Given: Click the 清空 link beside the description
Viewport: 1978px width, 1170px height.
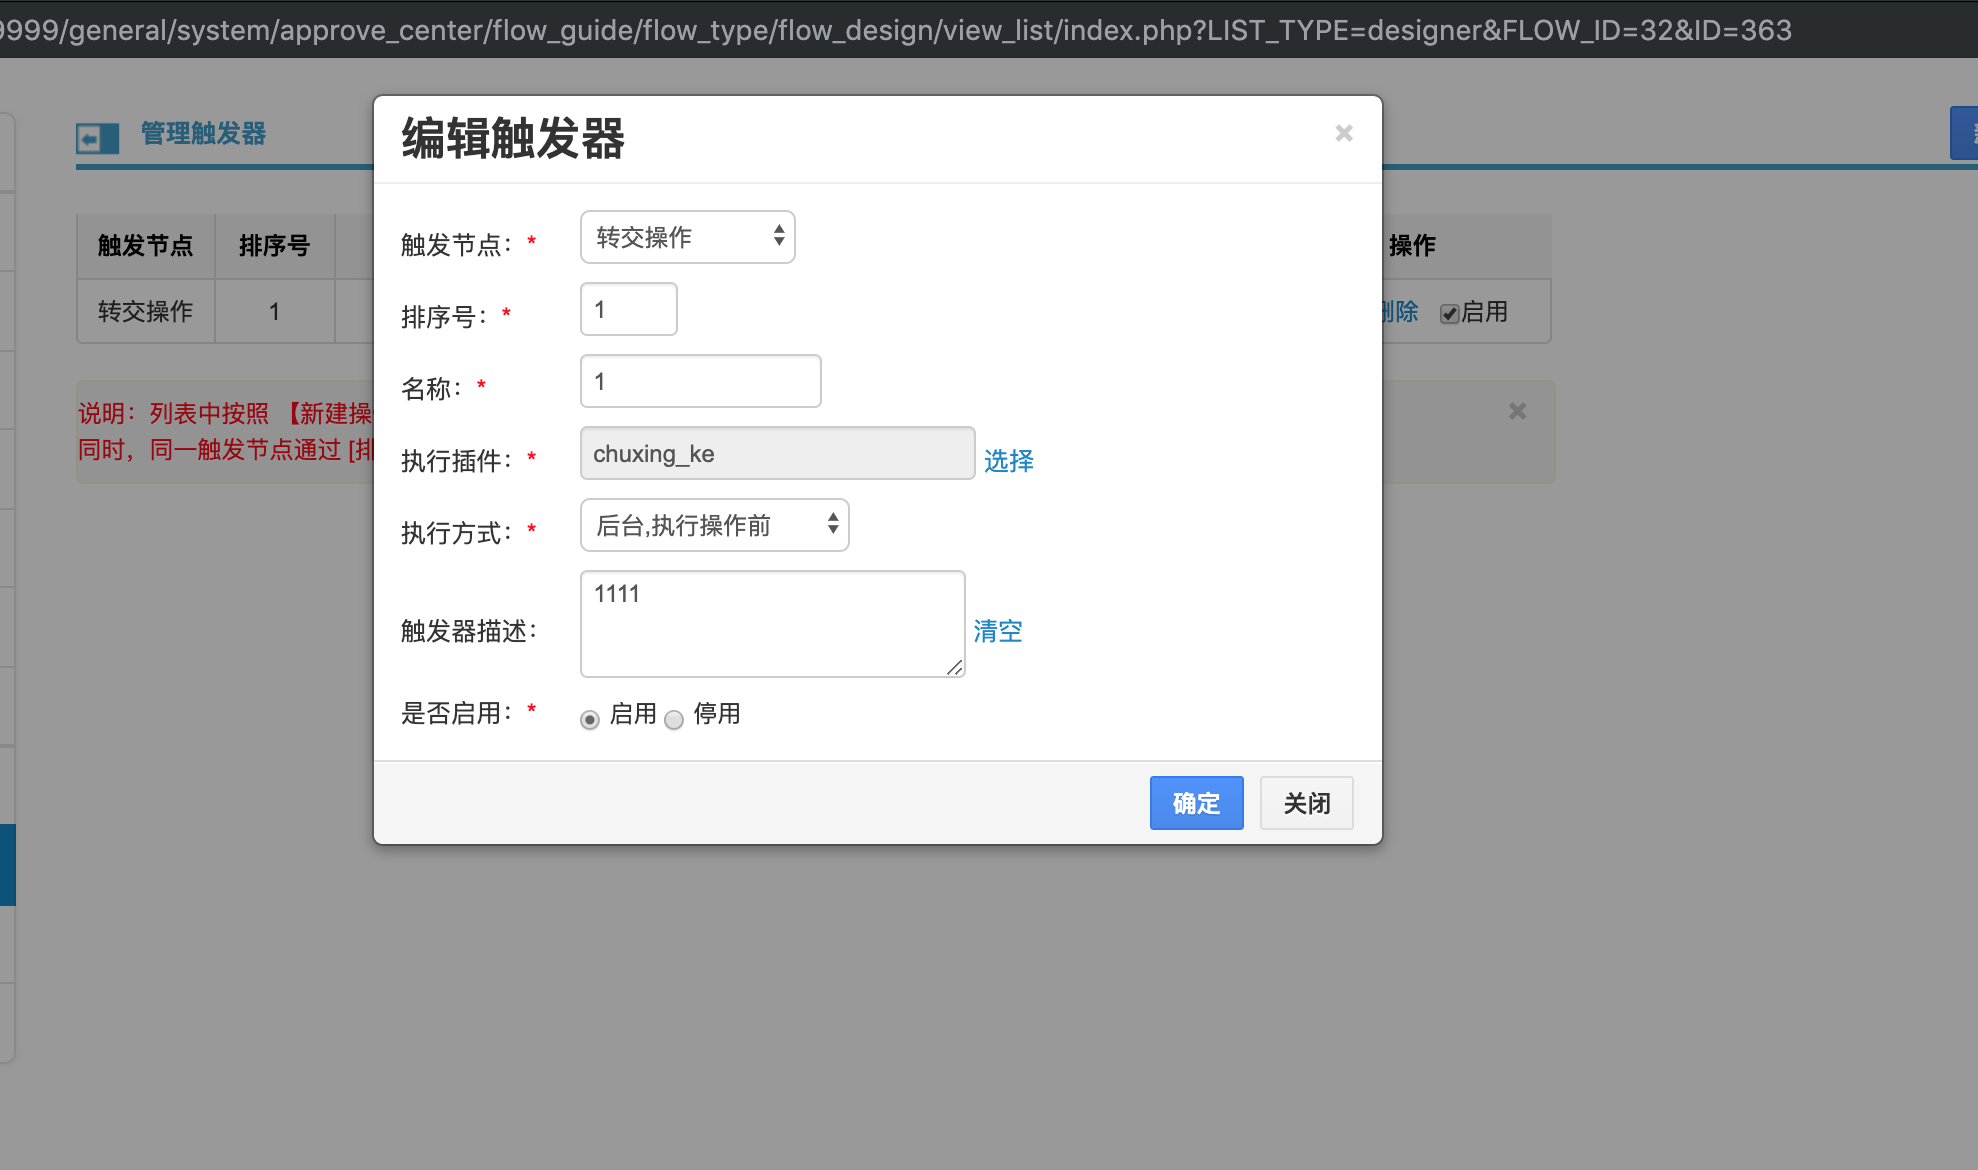Looking at the screenshot, I should tap(998, 631).
